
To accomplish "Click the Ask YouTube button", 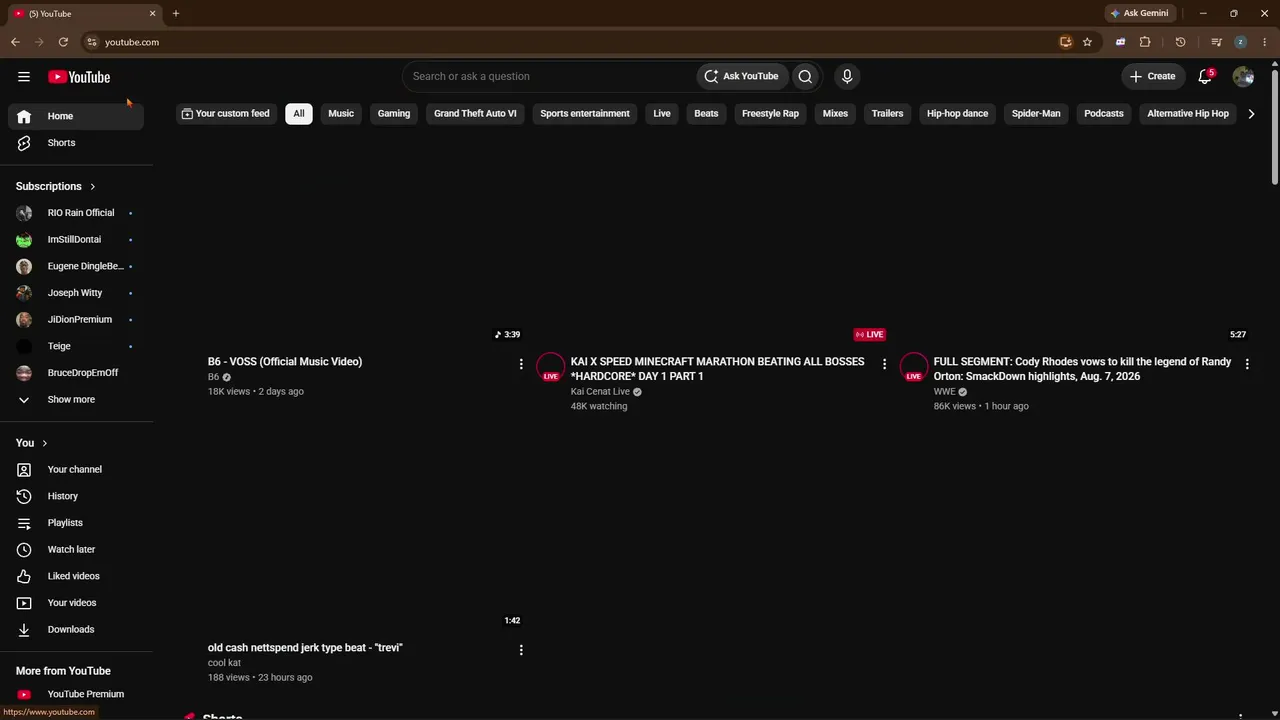I will (741, 76).
